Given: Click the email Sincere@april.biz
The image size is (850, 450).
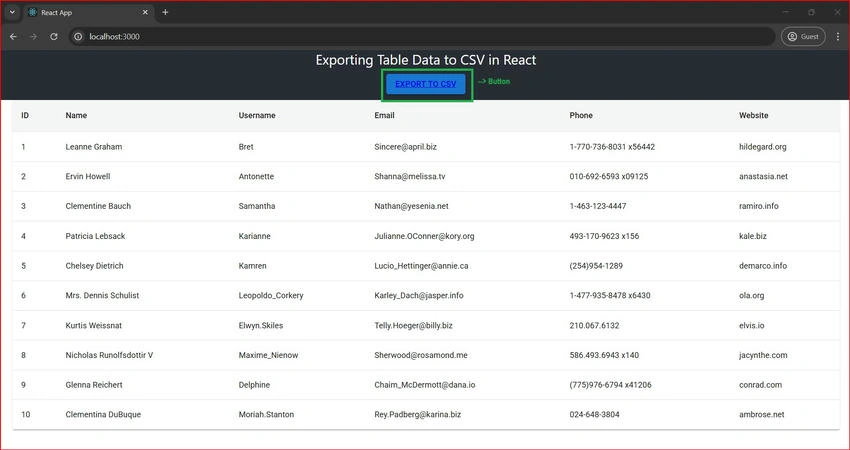Looking at the screenshot, I should pos(405,146).
